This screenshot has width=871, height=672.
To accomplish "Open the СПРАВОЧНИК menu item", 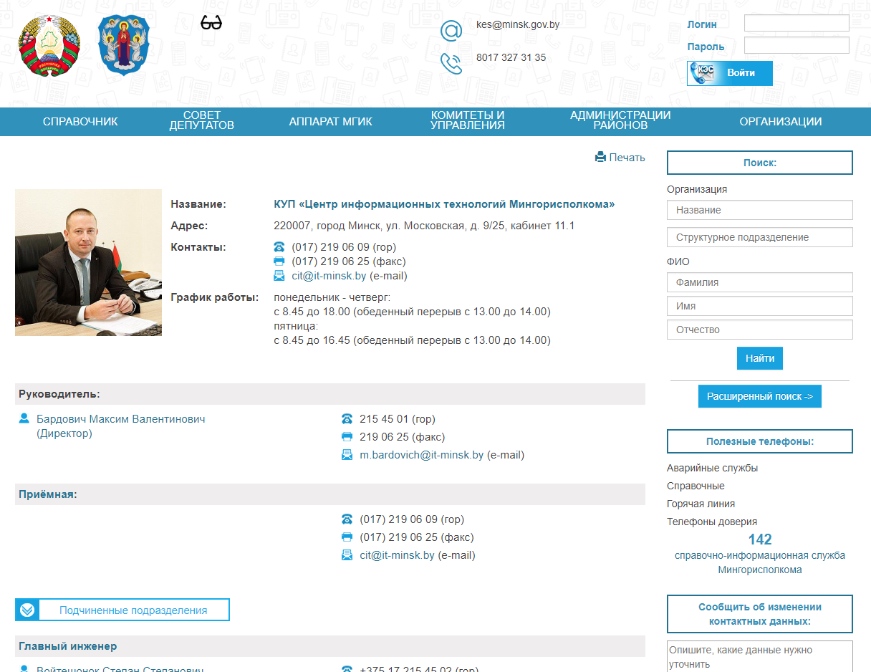I will (x=81, y=122).
